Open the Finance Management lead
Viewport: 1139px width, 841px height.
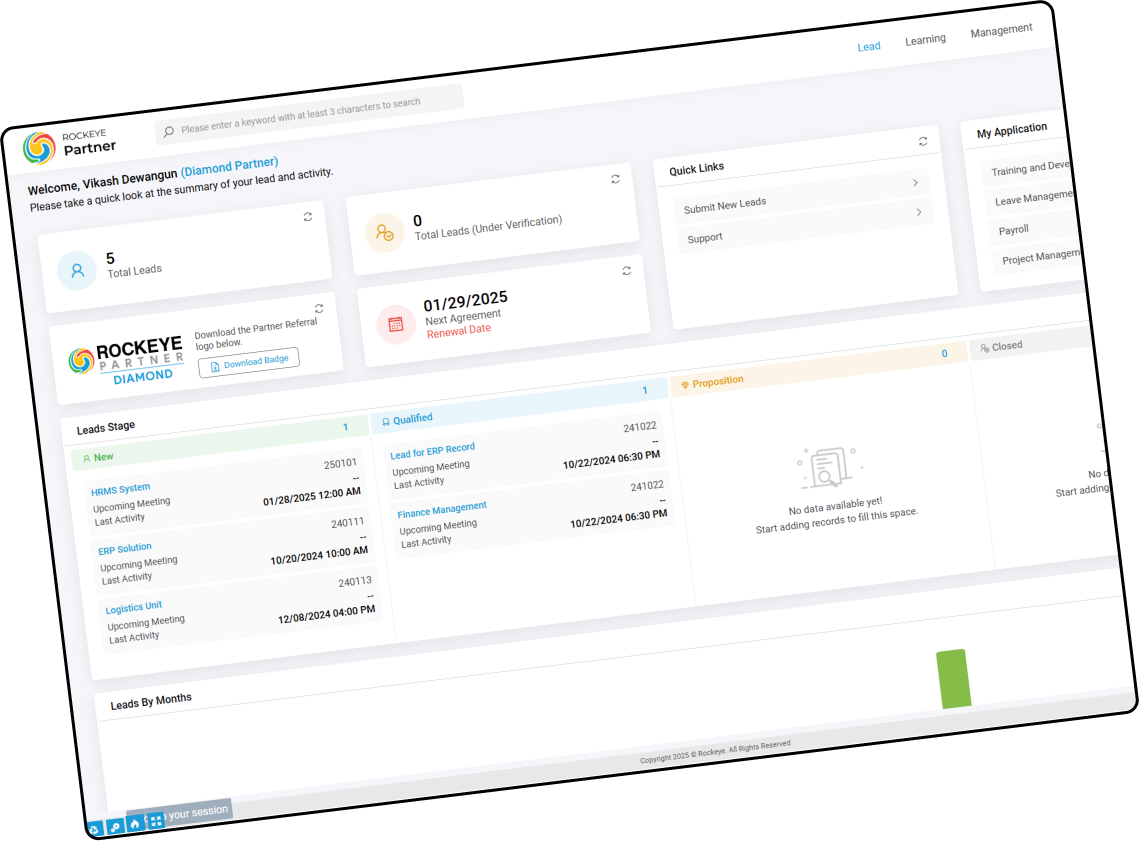click(442, 509)
